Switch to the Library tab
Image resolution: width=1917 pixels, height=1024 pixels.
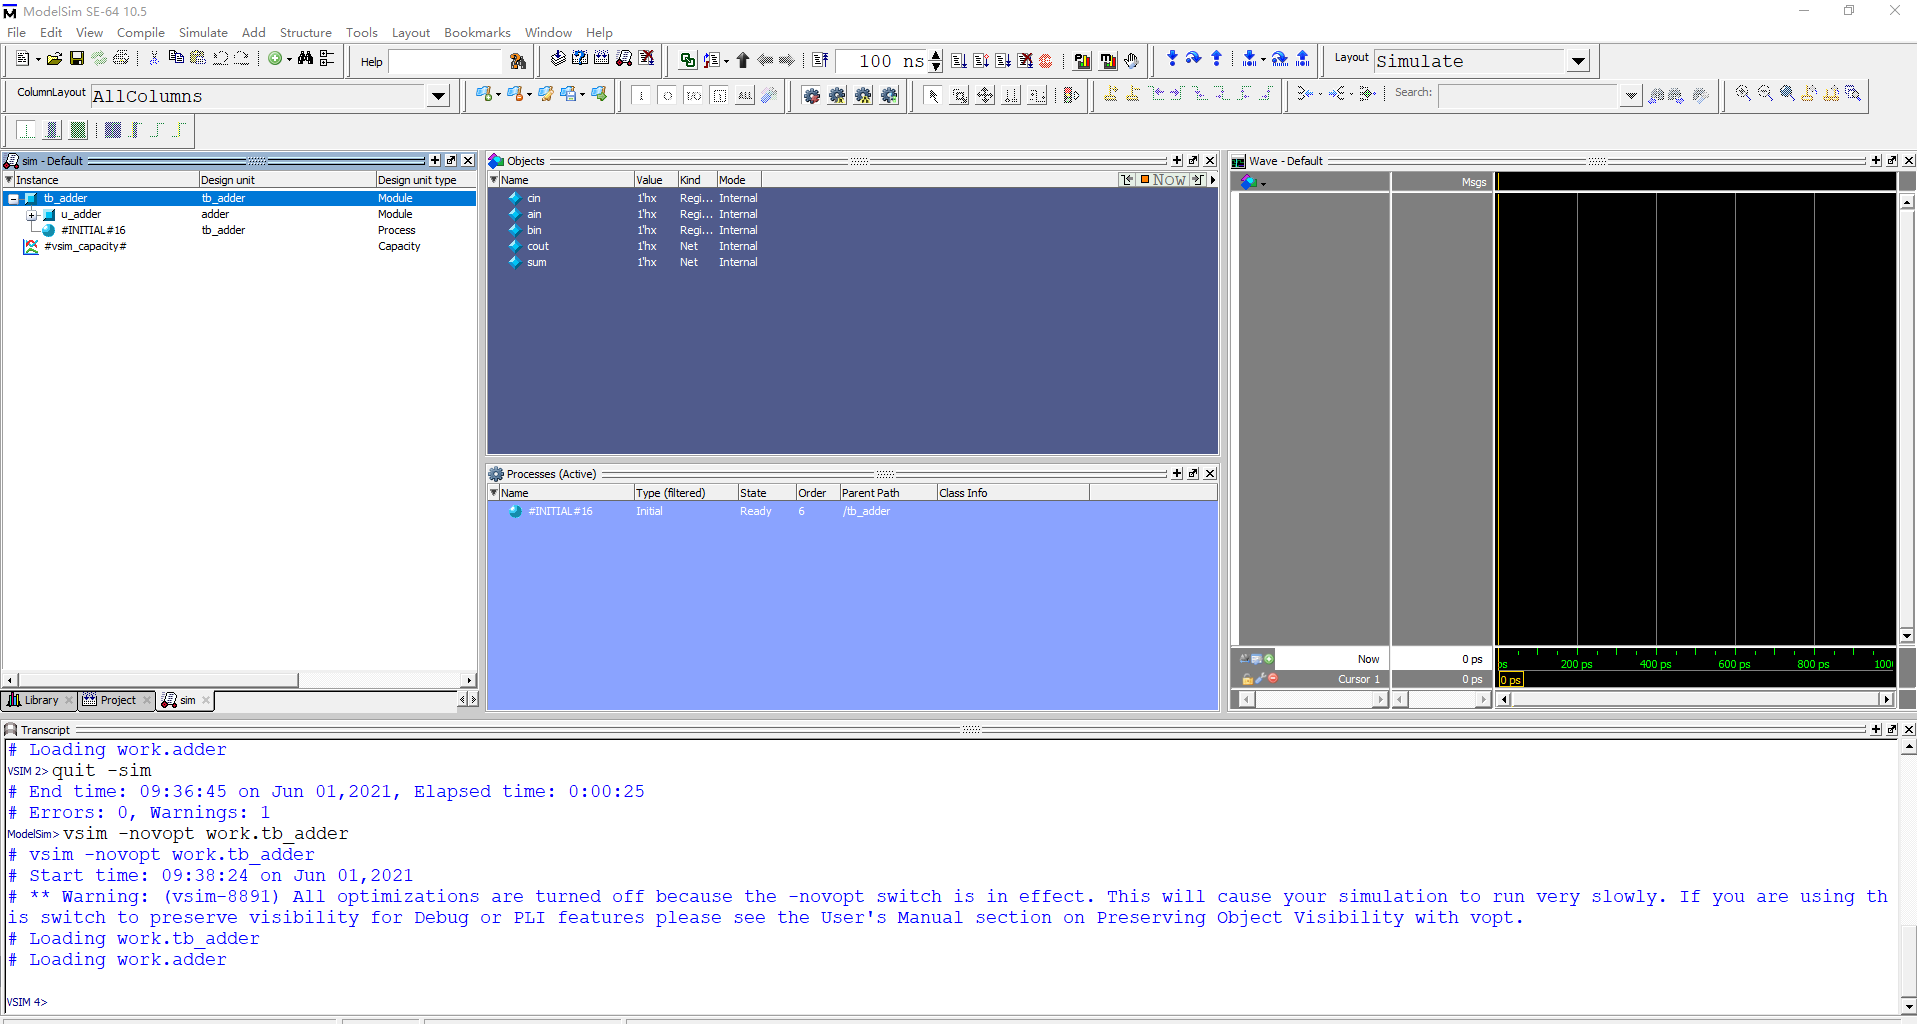tap(40, 700)
